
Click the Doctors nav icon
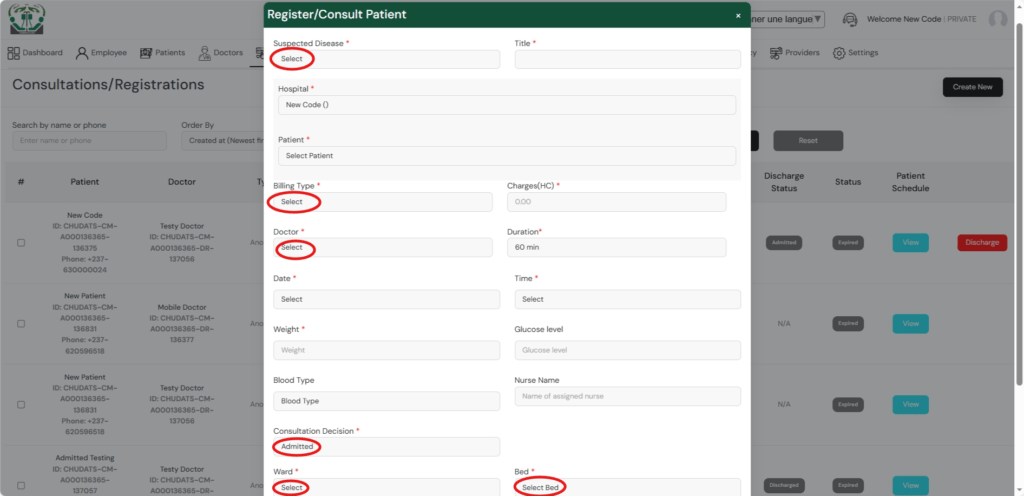(x=205, y=53)
